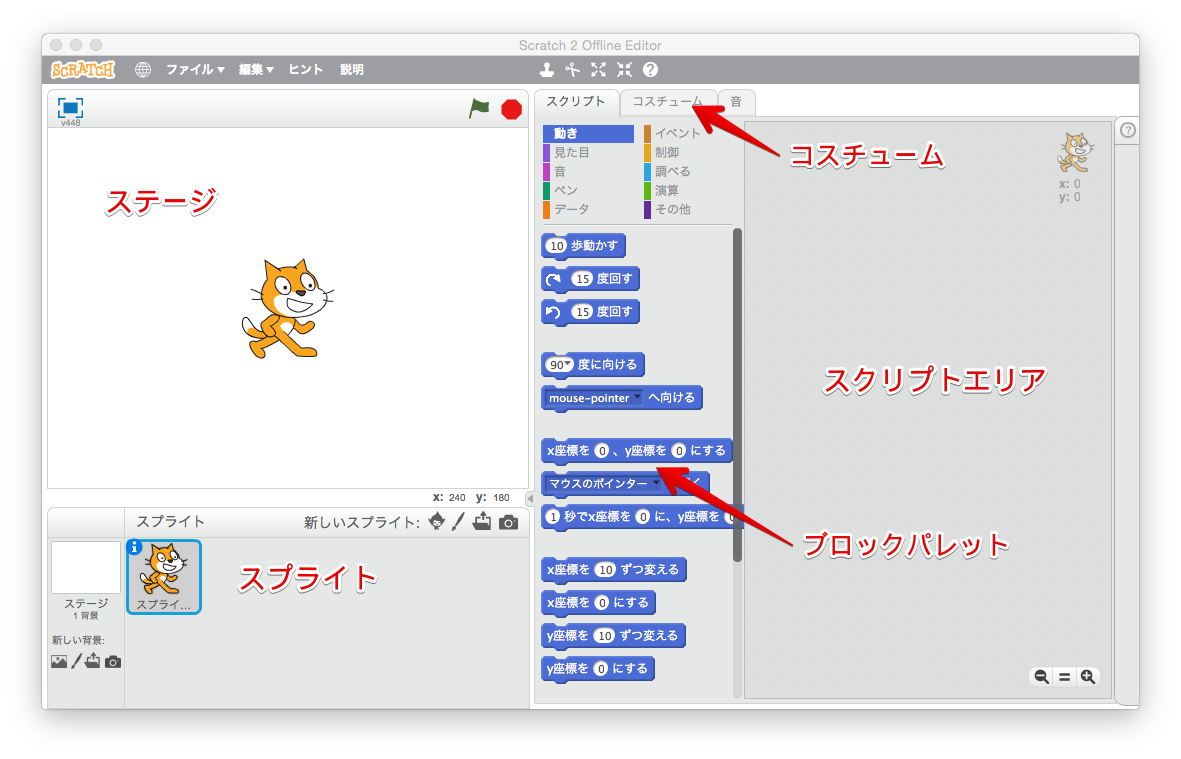This screenshot has width=1181, height=759.
Task: Upload sprite from file
Action: (482, 522)
